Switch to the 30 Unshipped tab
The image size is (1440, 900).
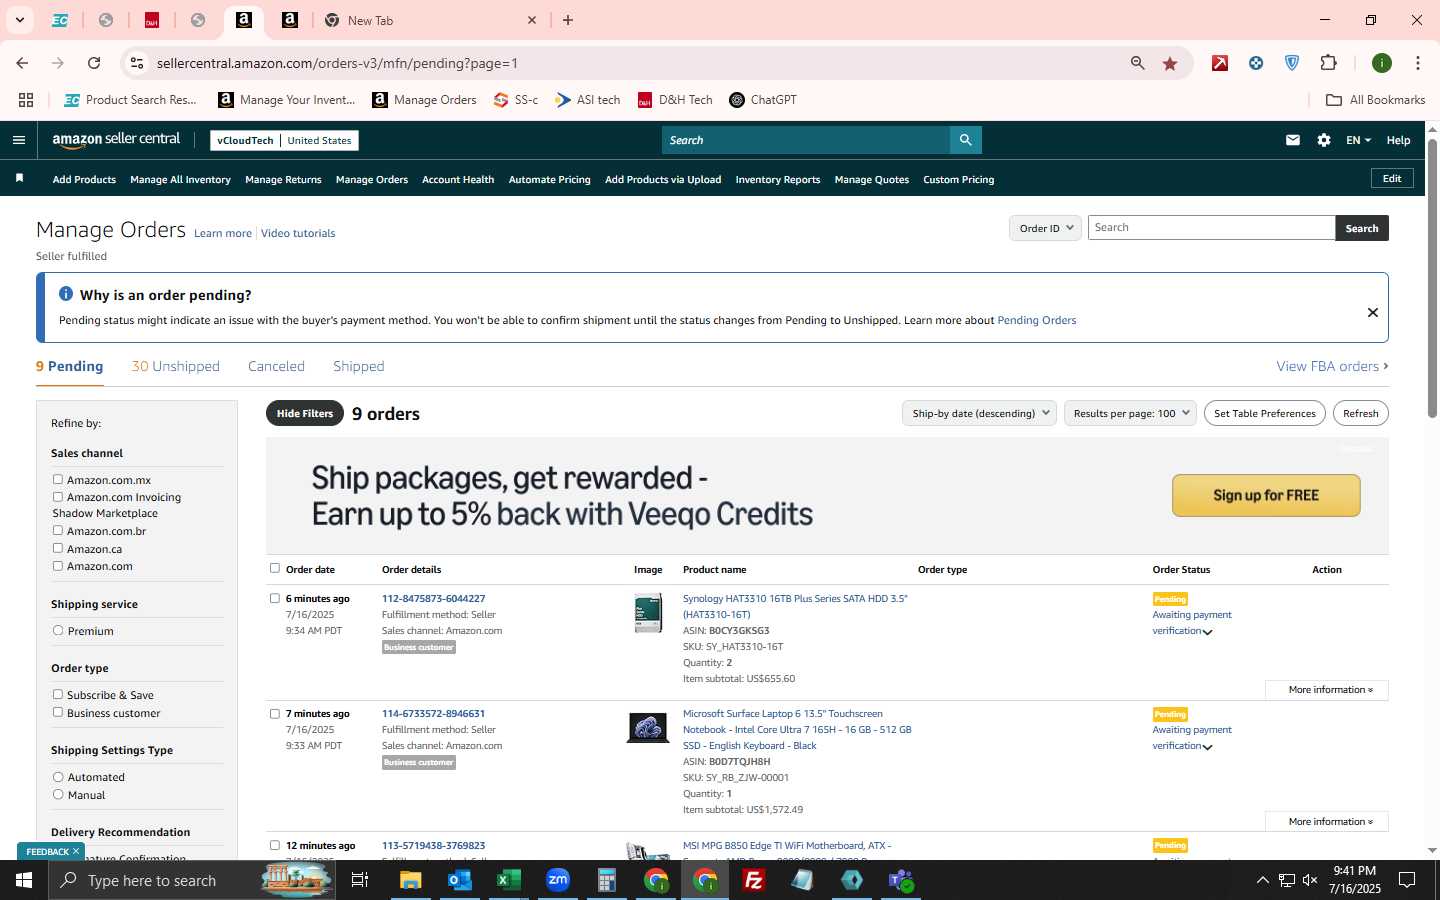176,366
